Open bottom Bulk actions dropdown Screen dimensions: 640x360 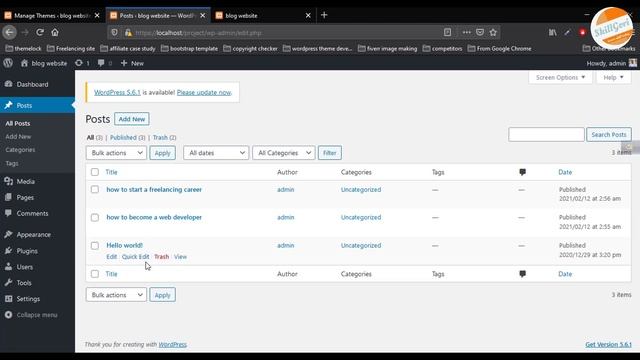116,295
